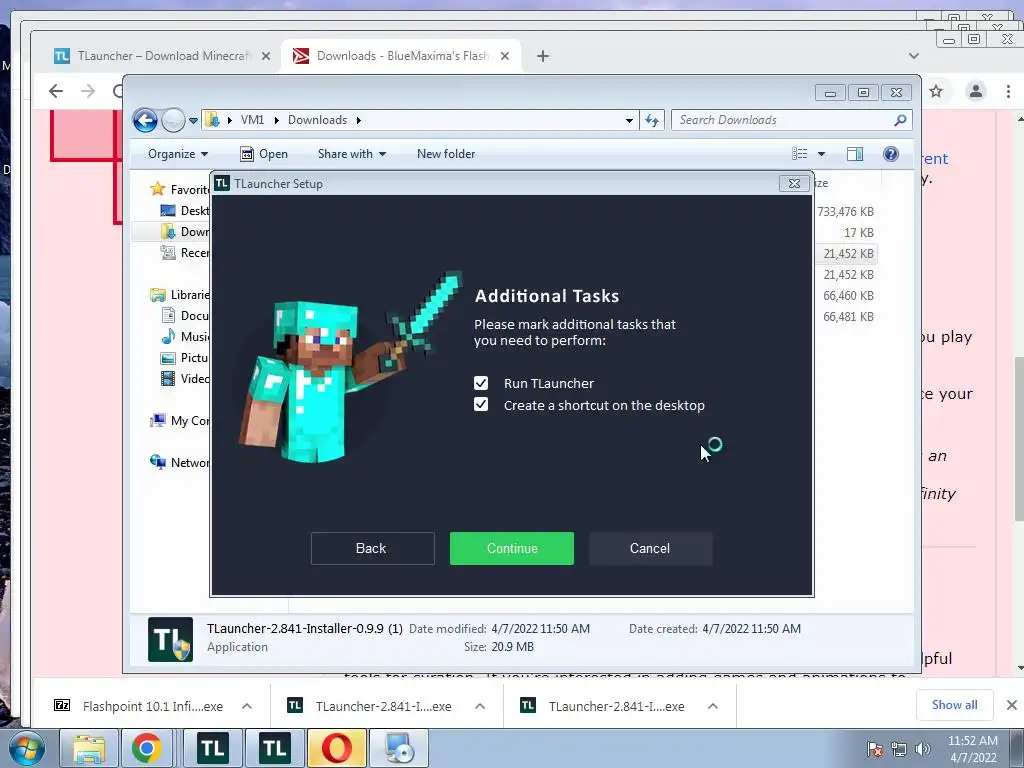Open the Organize menu
This screenshot has height=768, width=1024.
[x=178, y=154]
